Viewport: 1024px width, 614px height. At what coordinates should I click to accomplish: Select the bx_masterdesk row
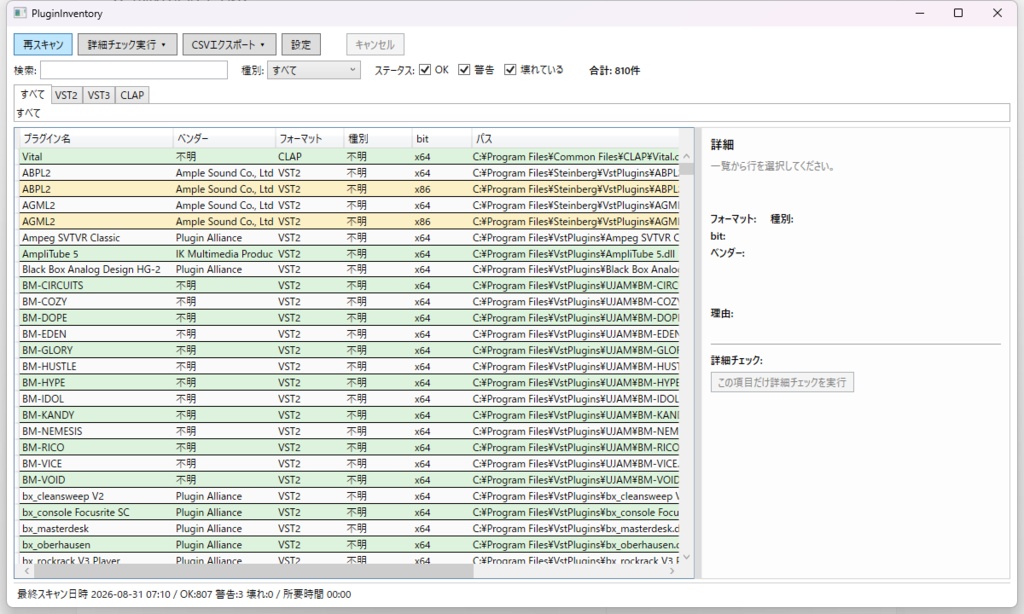point(349,528)
